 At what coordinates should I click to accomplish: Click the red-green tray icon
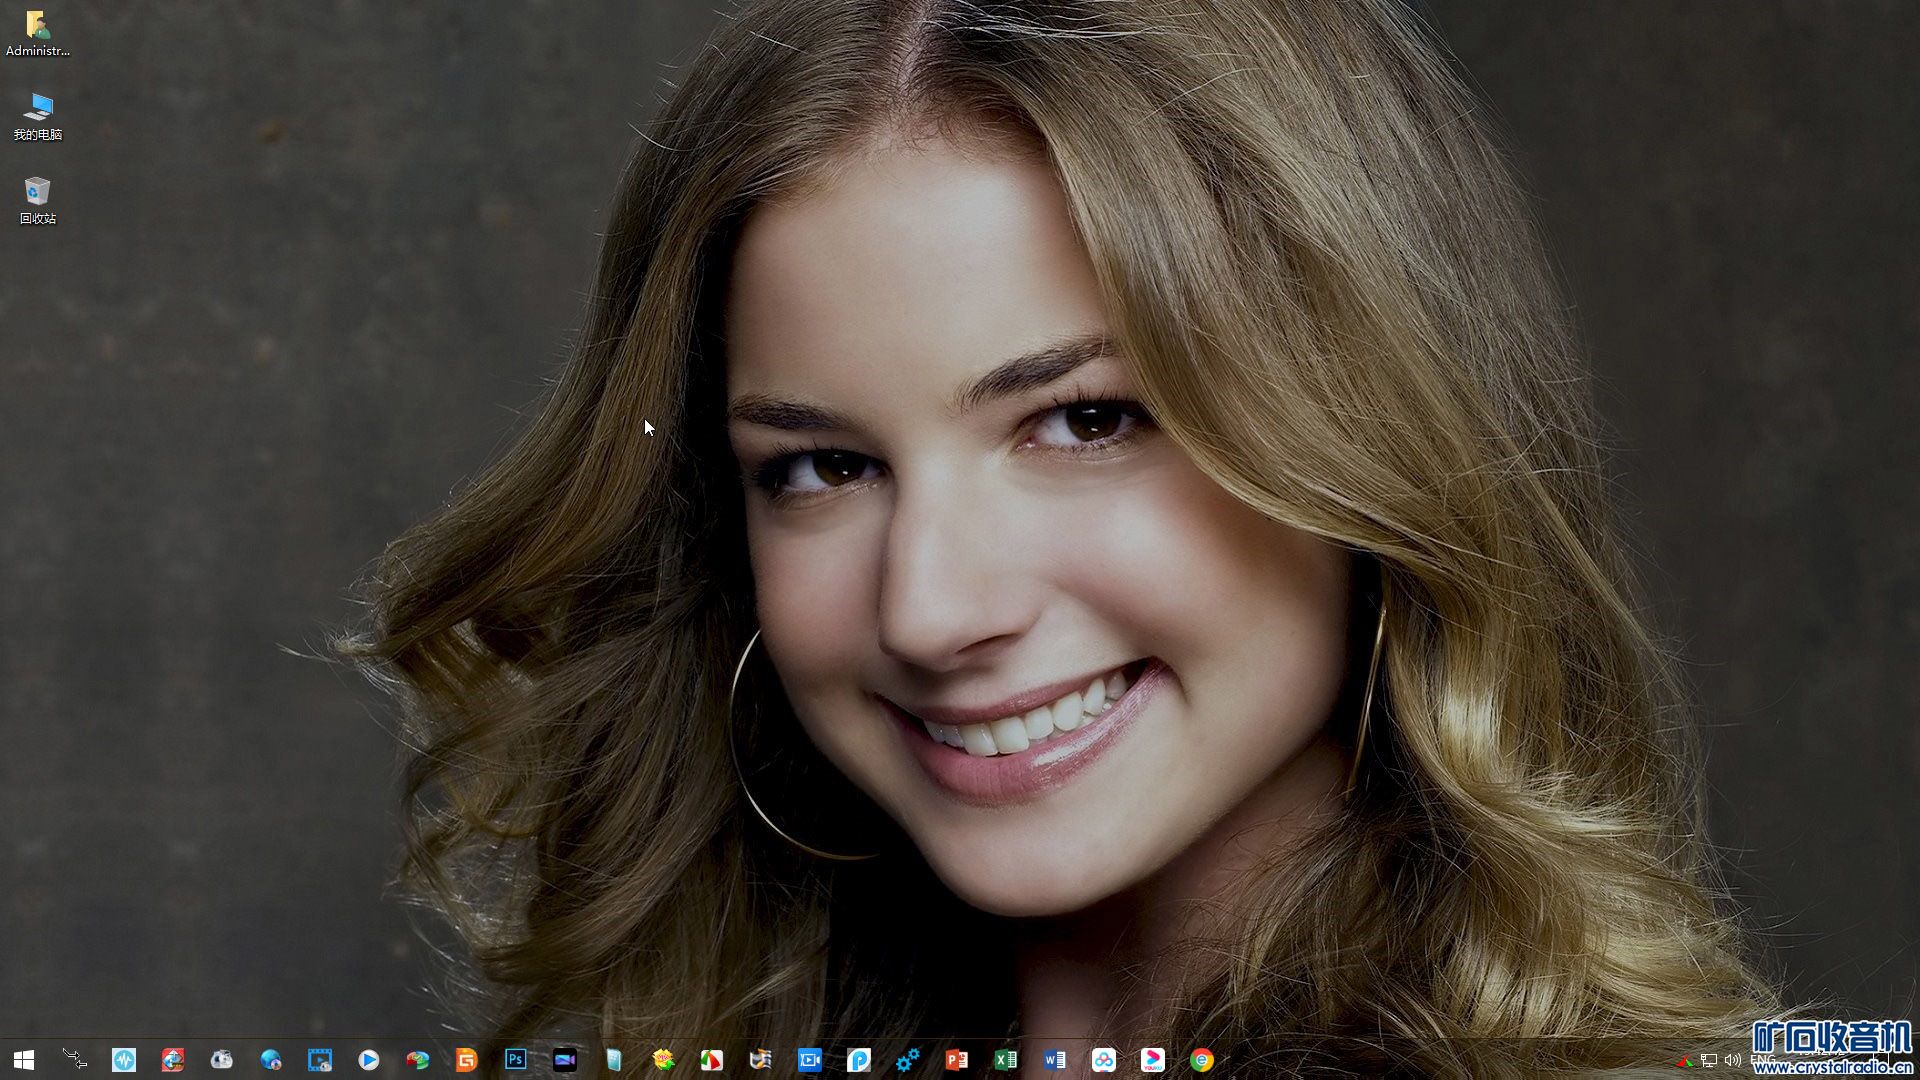tap(1685, 1060)
